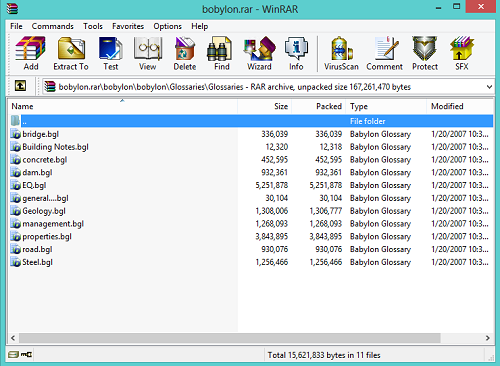Viewport: 500px width, 366px height.
Task: Click the archive icon in address bar
Action: (50, 87)
